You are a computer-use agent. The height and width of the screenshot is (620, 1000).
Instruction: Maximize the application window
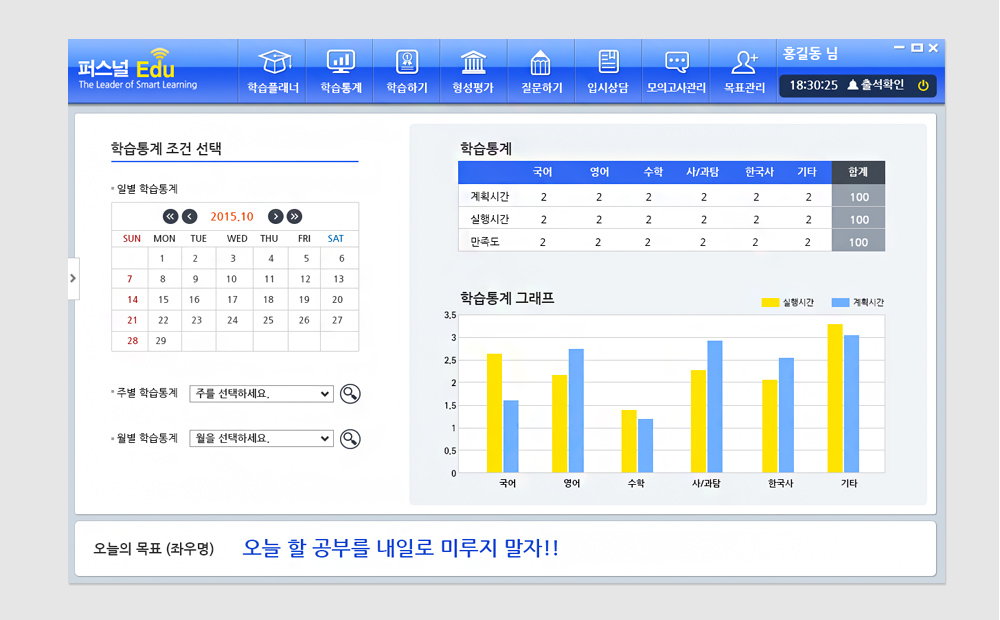917,47
